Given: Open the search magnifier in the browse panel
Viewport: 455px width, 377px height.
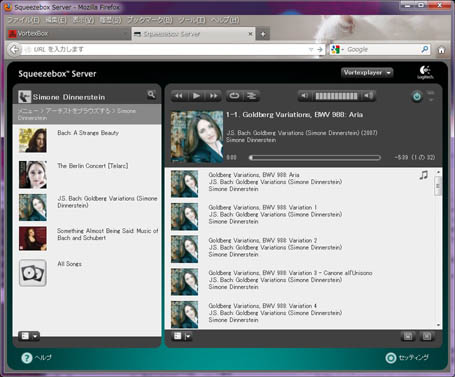Looking at the screenshot, I should pos(151,95).
